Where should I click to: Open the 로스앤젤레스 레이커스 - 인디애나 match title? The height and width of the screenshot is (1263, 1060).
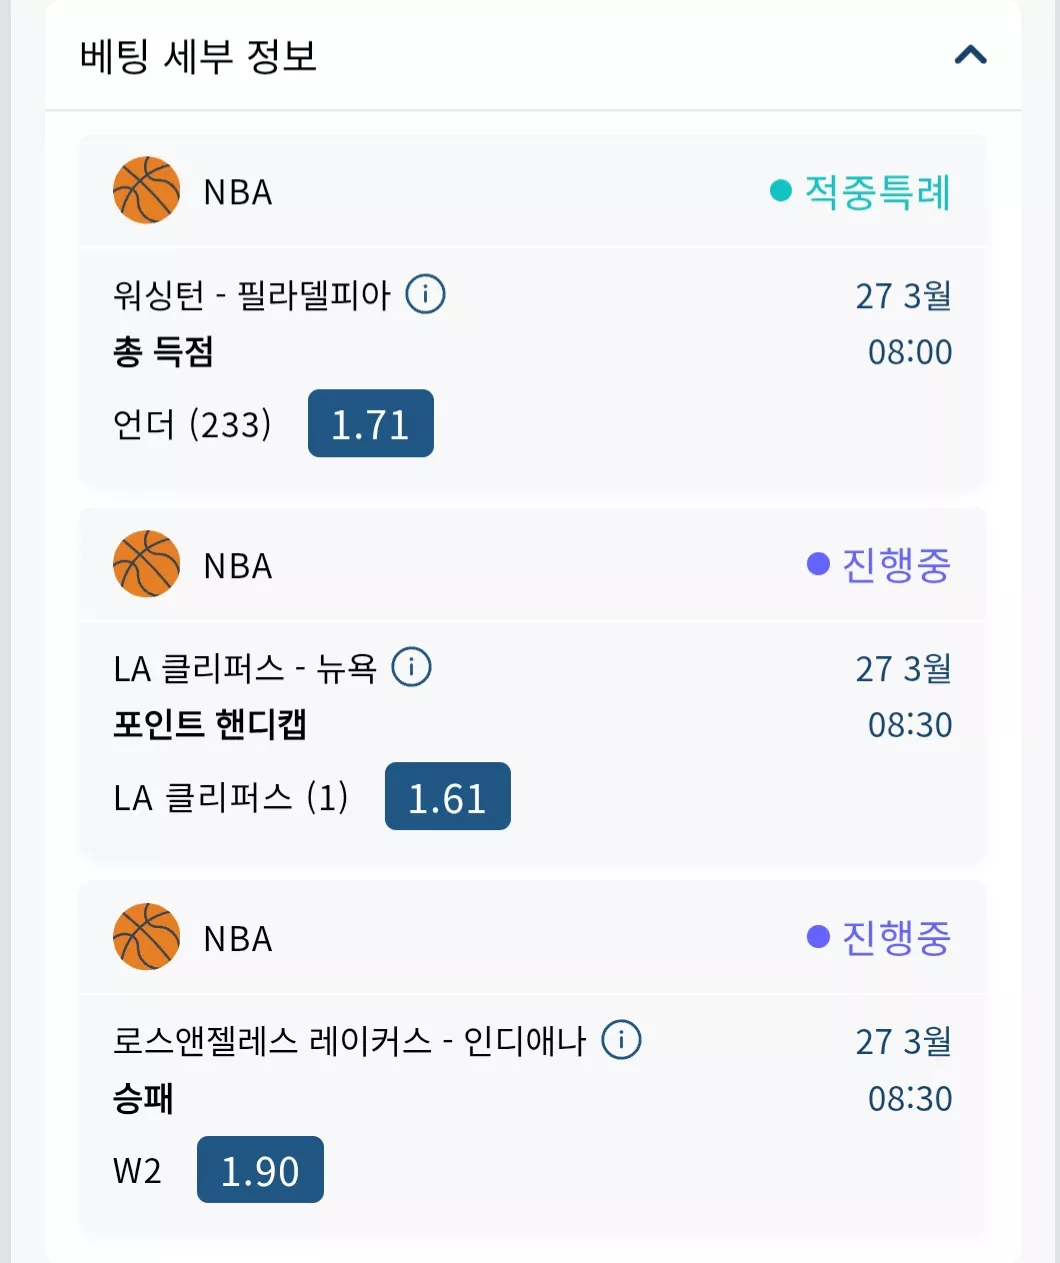point(350,1041)
